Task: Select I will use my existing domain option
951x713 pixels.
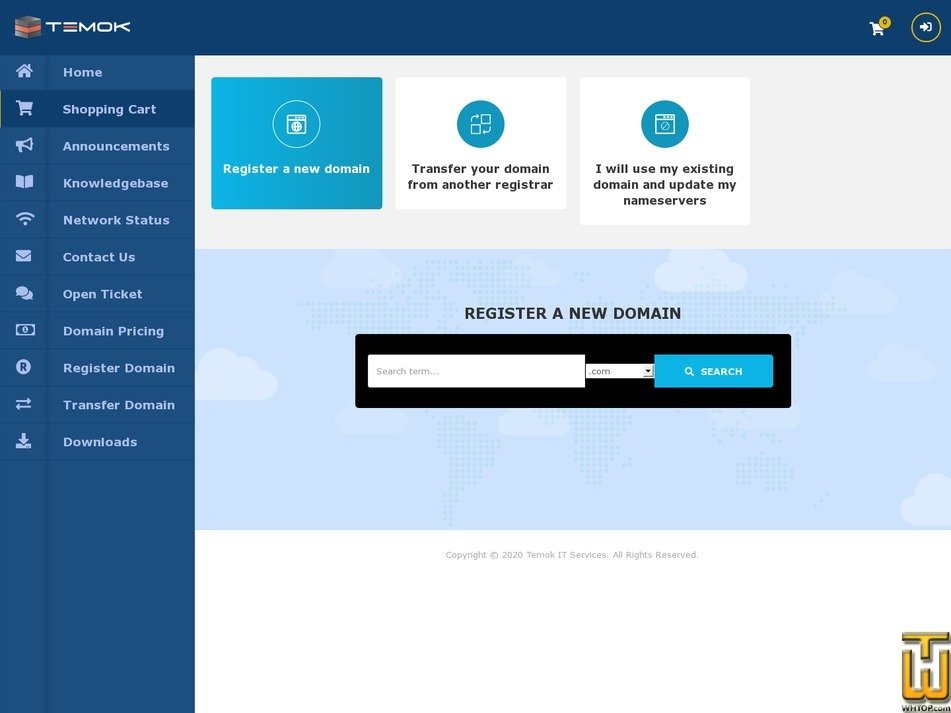Action: pyautogui.click(x=664, y=150)
